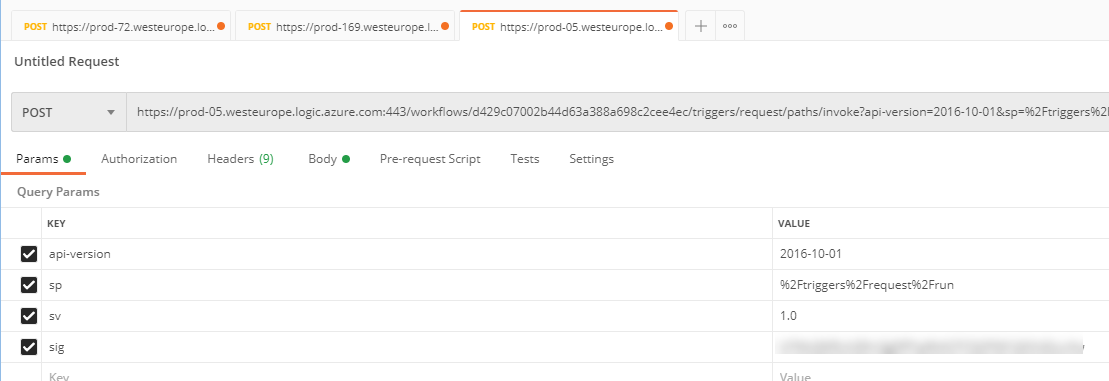Screen dimensions: 1109x381
Task: Click the 1.0 value cell
Action: click(x=941, y=316)
